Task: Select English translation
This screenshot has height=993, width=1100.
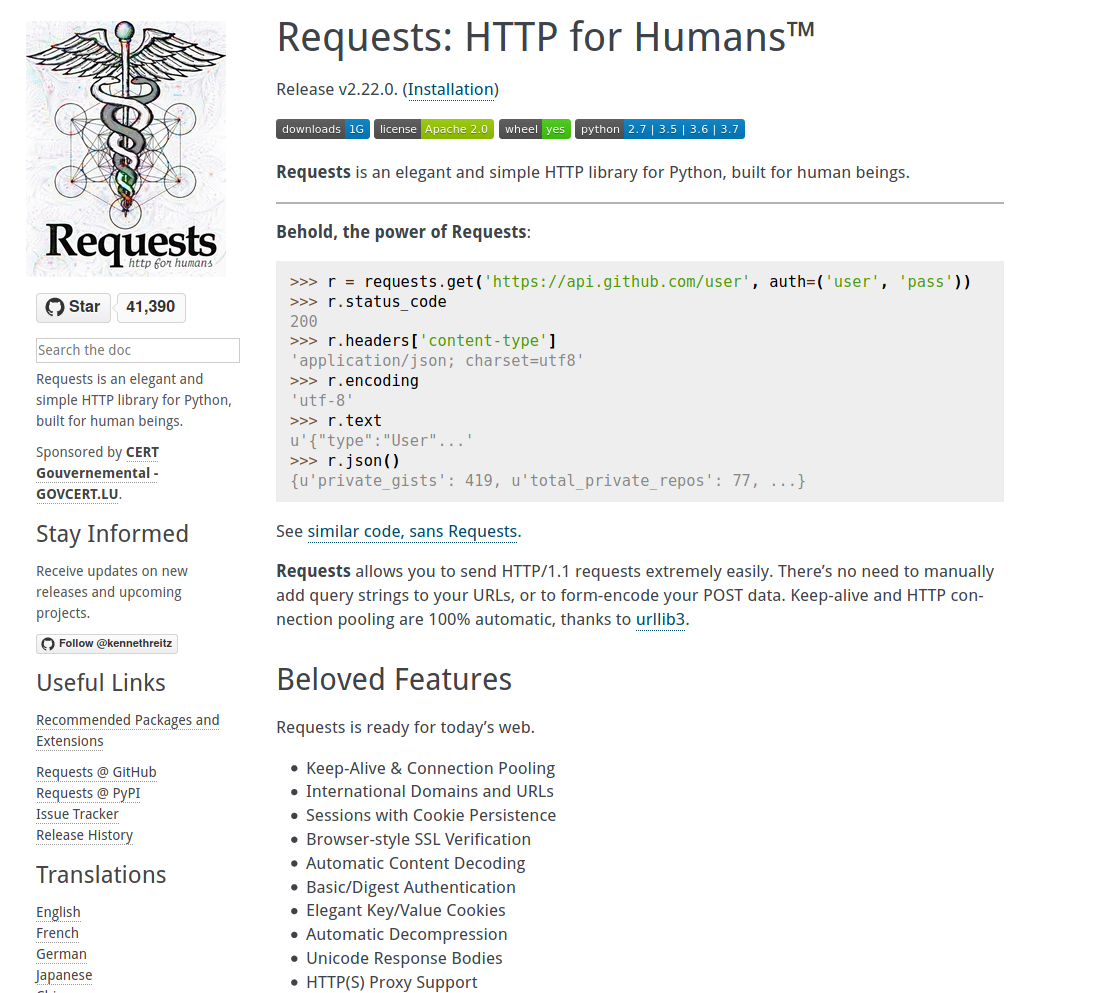Action: (x=58, y=912)
